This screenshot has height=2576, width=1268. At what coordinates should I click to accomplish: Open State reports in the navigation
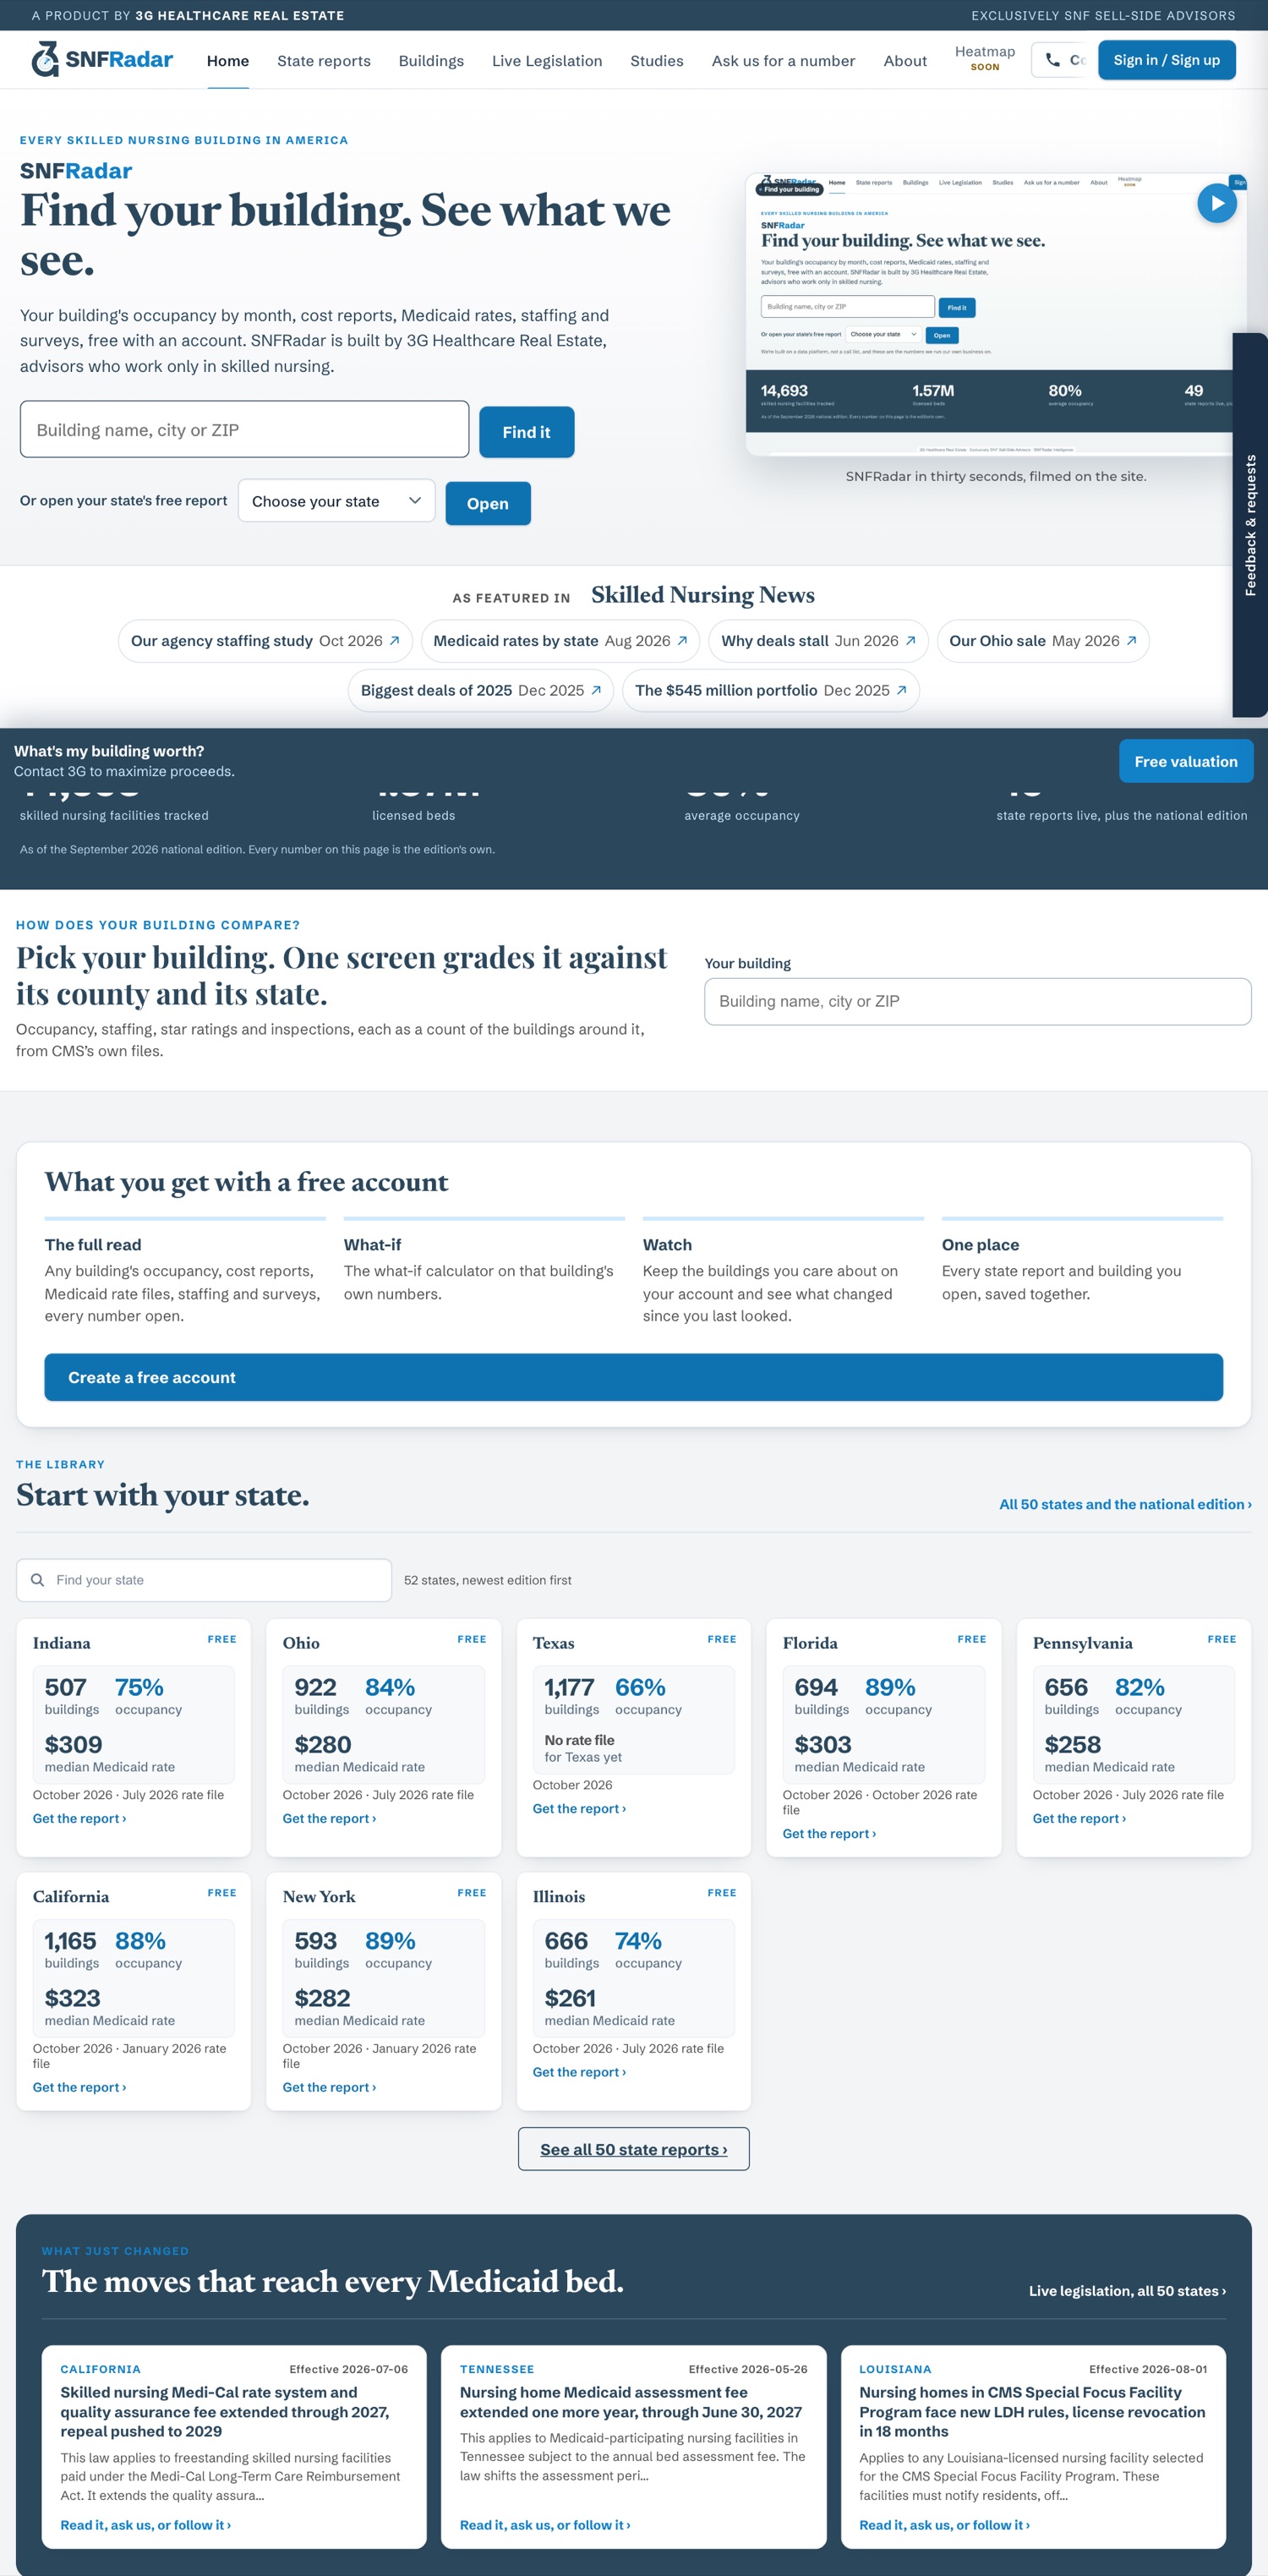[324, 61]
